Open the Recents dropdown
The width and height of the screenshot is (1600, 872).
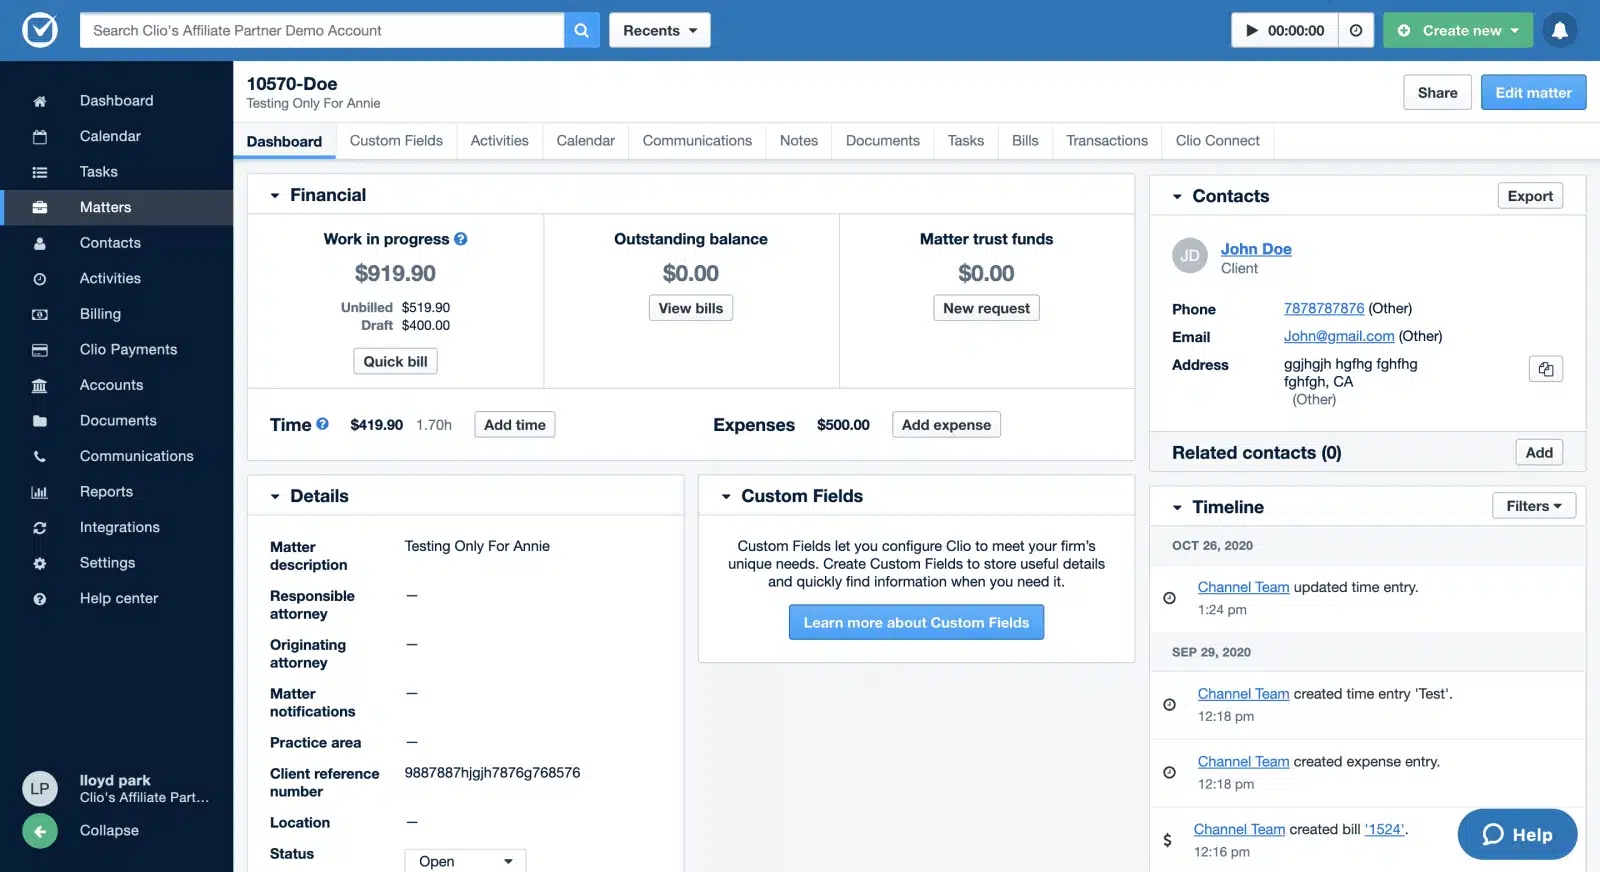(660, 30)
